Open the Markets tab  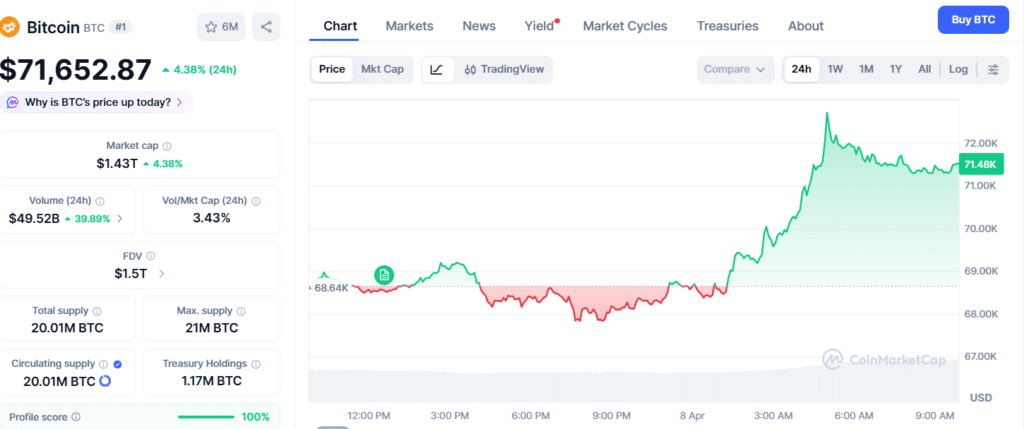click(x=409, y=26)
